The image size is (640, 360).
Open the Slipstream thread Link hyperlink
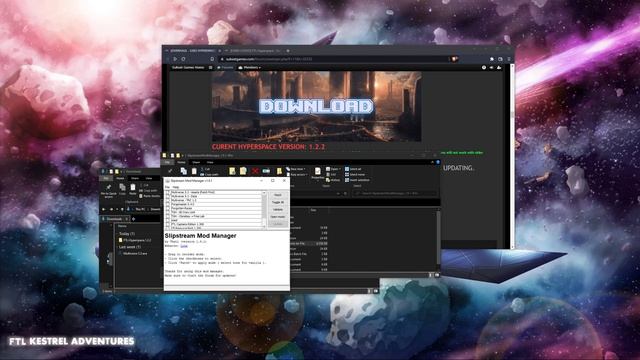pos(184,246)
